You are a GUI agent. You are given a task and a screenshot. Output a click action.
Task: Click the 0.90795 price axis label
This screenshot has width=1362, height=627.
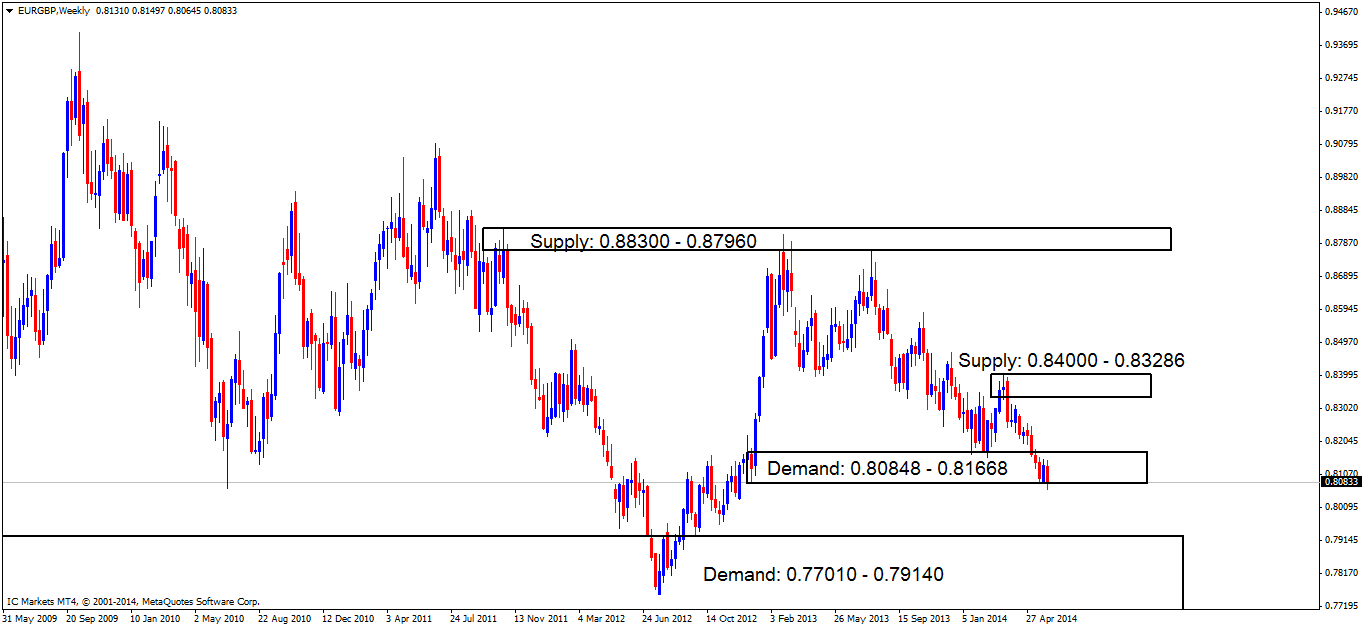1339,144
